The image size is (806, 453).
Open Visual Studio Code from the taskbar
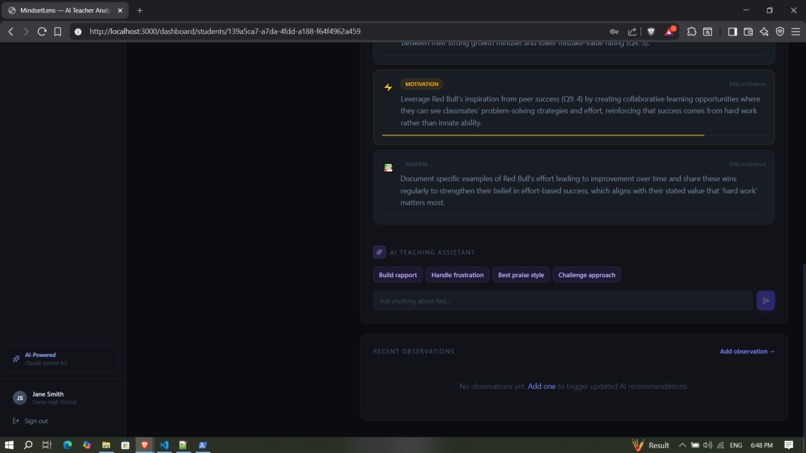(x=164, y=445)
